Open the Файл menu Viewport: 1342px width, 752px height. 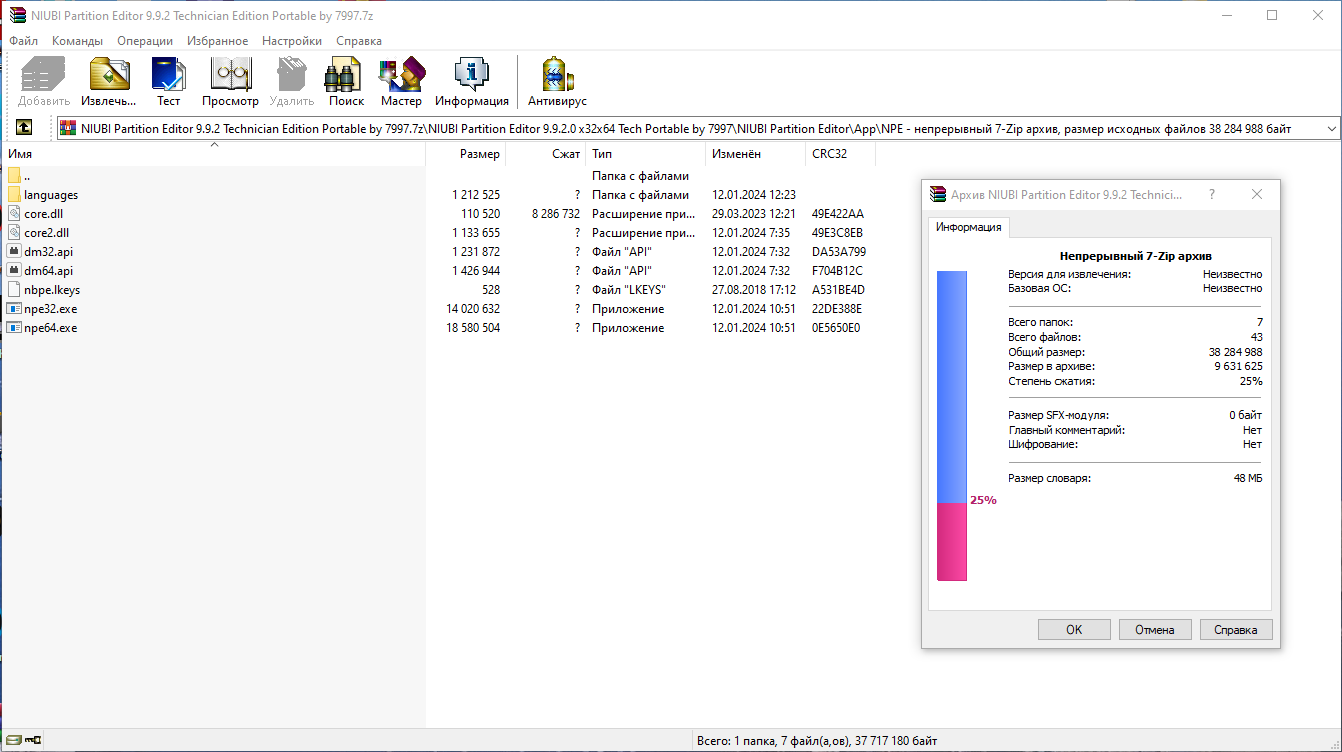[x=23, y=41]
